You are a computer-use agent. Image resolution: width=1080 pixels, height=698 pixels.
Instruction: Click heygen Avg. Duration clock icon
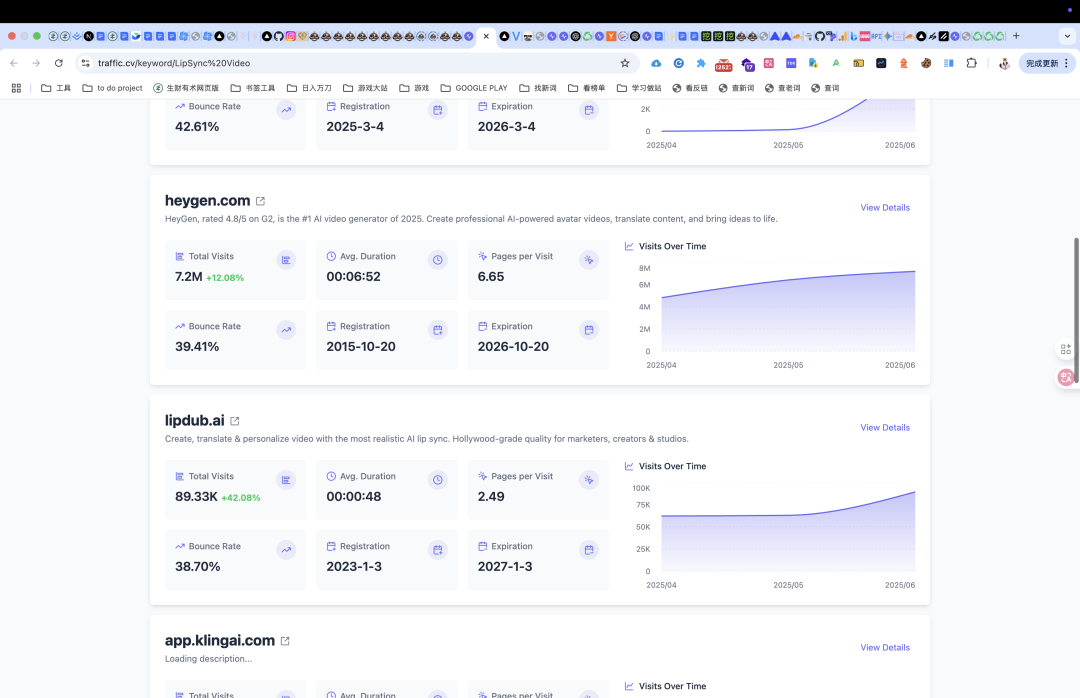[x=437, y=260]
